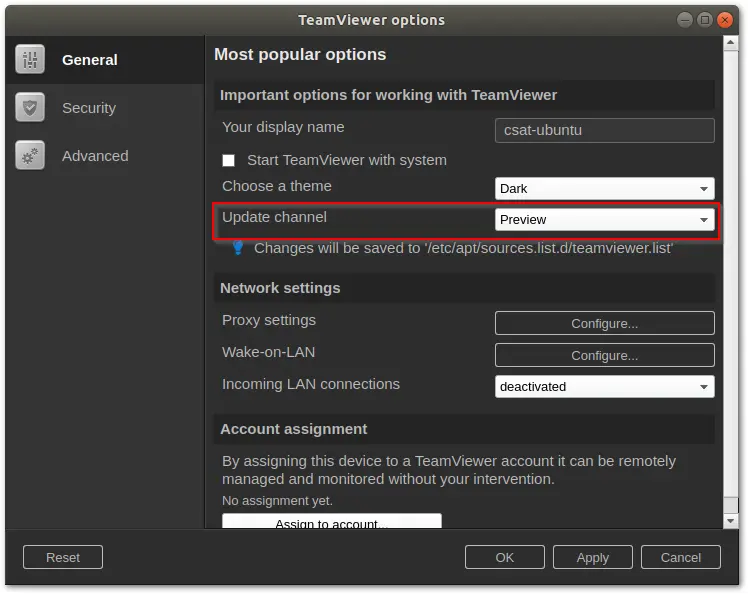Close the TeamViewer options window
This screenshot has width=748, height=594.
pos(725,20)
